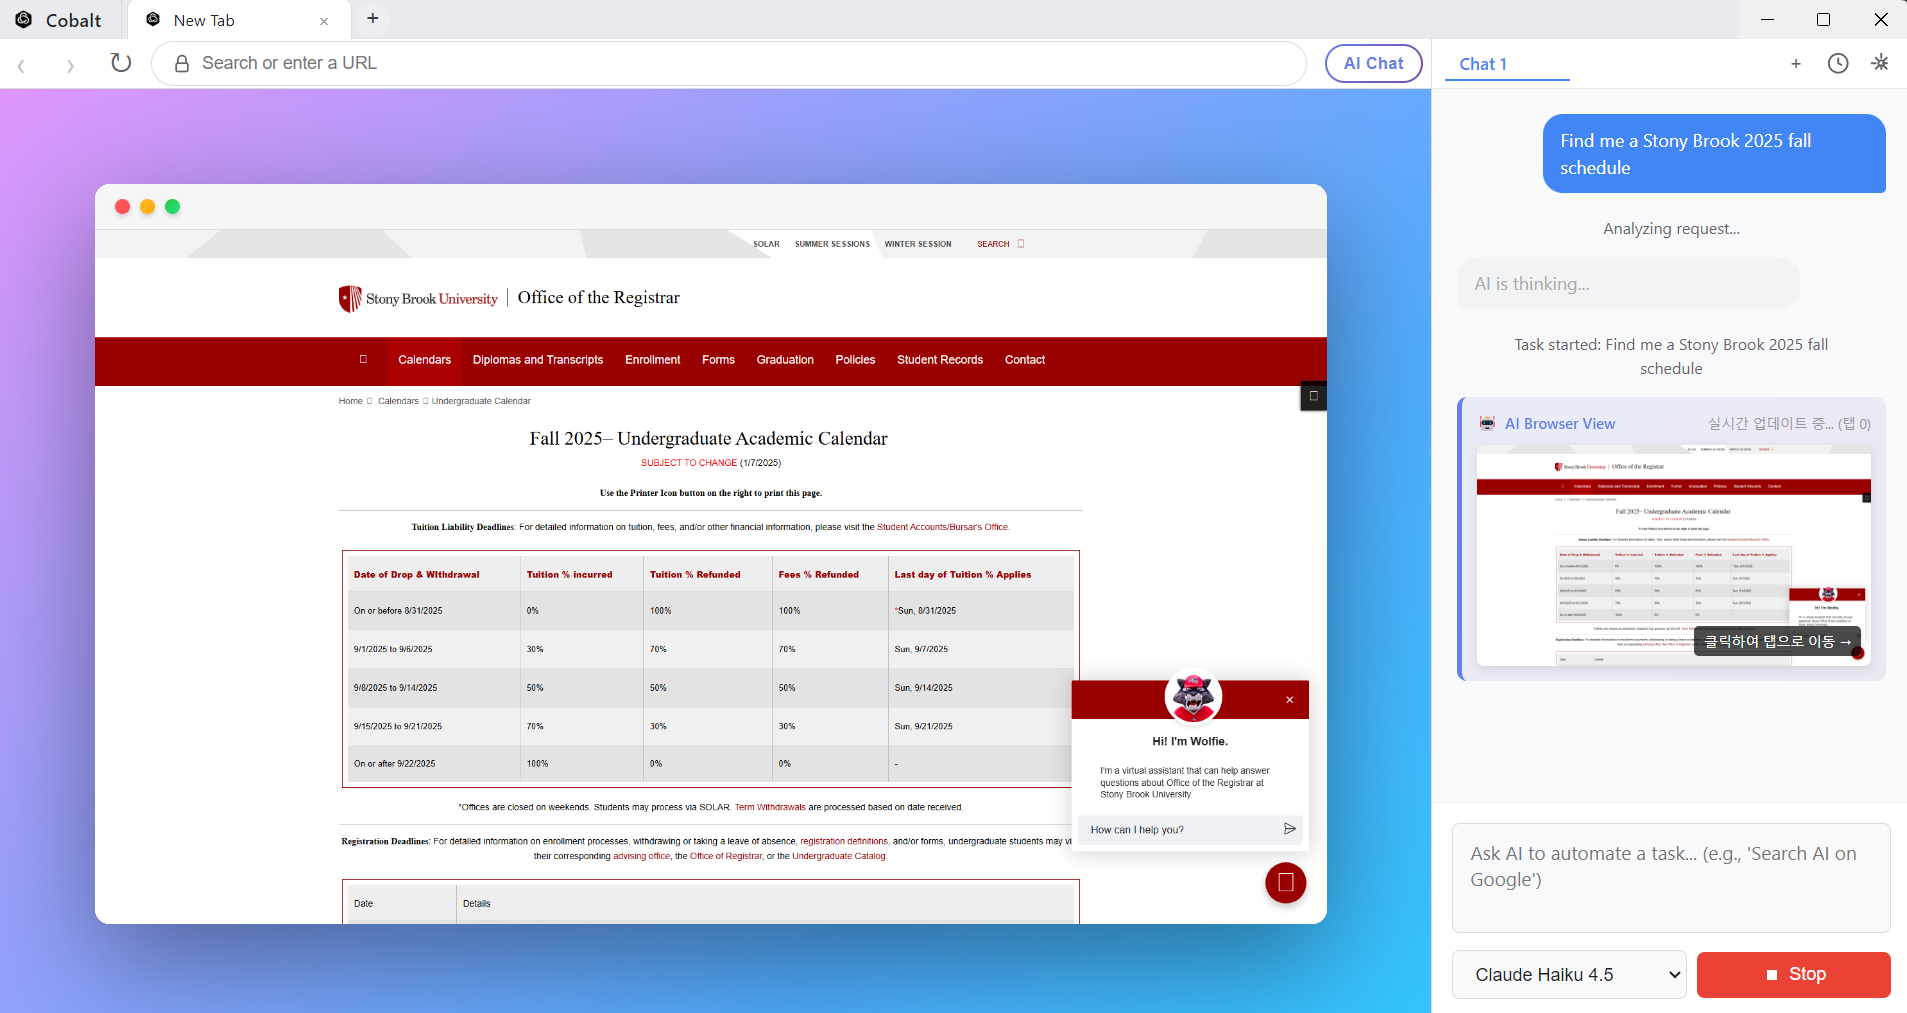Open the Enrollment menu
Screen dimensions: 1907x1013
click(652, 360)
